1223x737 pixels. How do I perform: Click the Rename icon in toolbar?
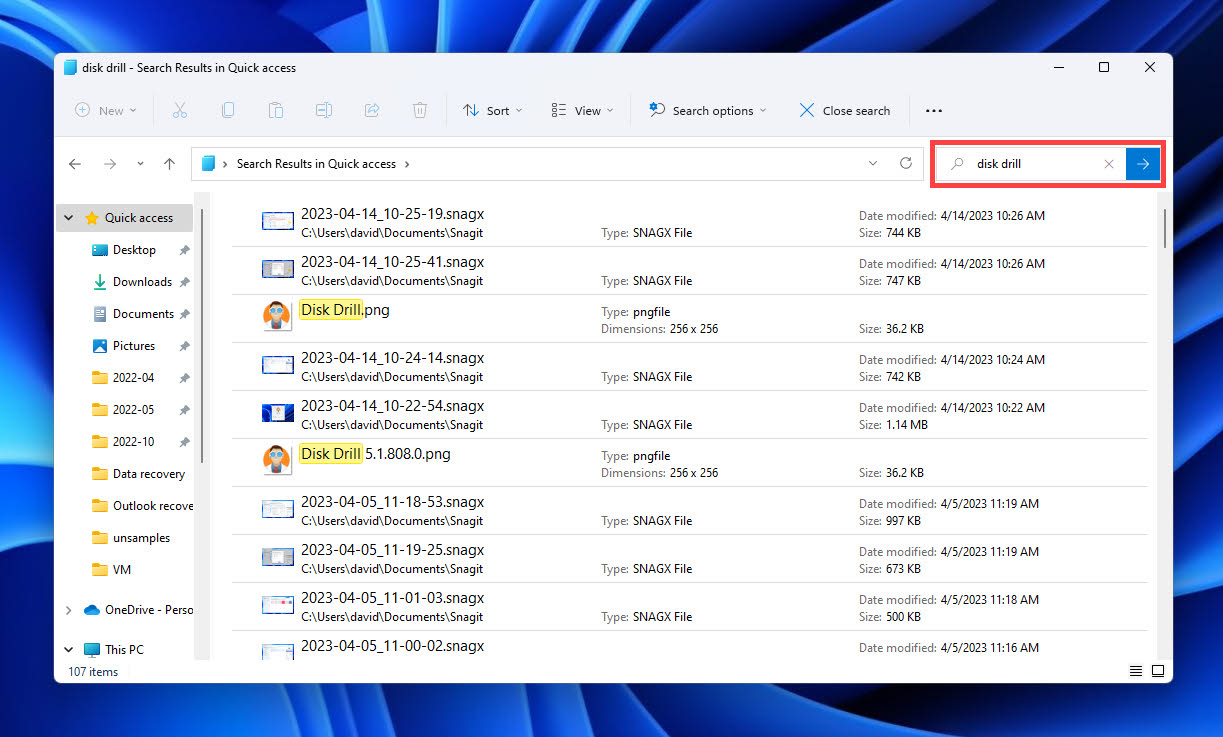pyautogui.click(x=324, y=110)
